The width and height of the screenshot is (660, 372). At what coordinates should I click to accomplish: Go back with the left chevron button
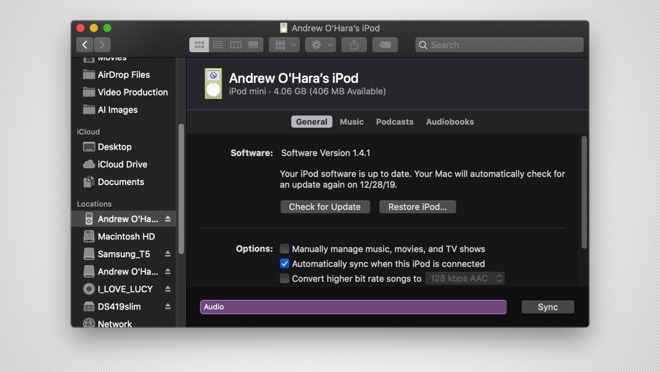[x=85, y=45]
